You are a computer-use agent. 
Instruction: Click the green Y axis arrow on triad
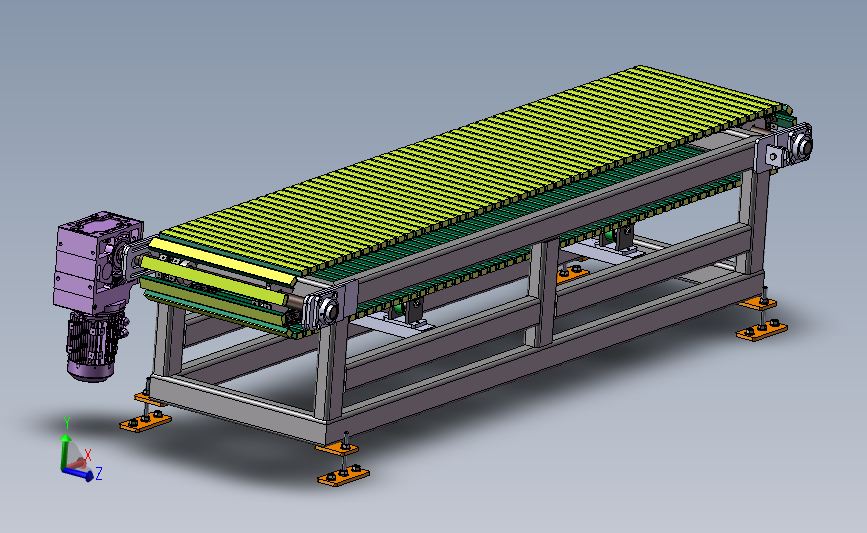tap(65, 451)
